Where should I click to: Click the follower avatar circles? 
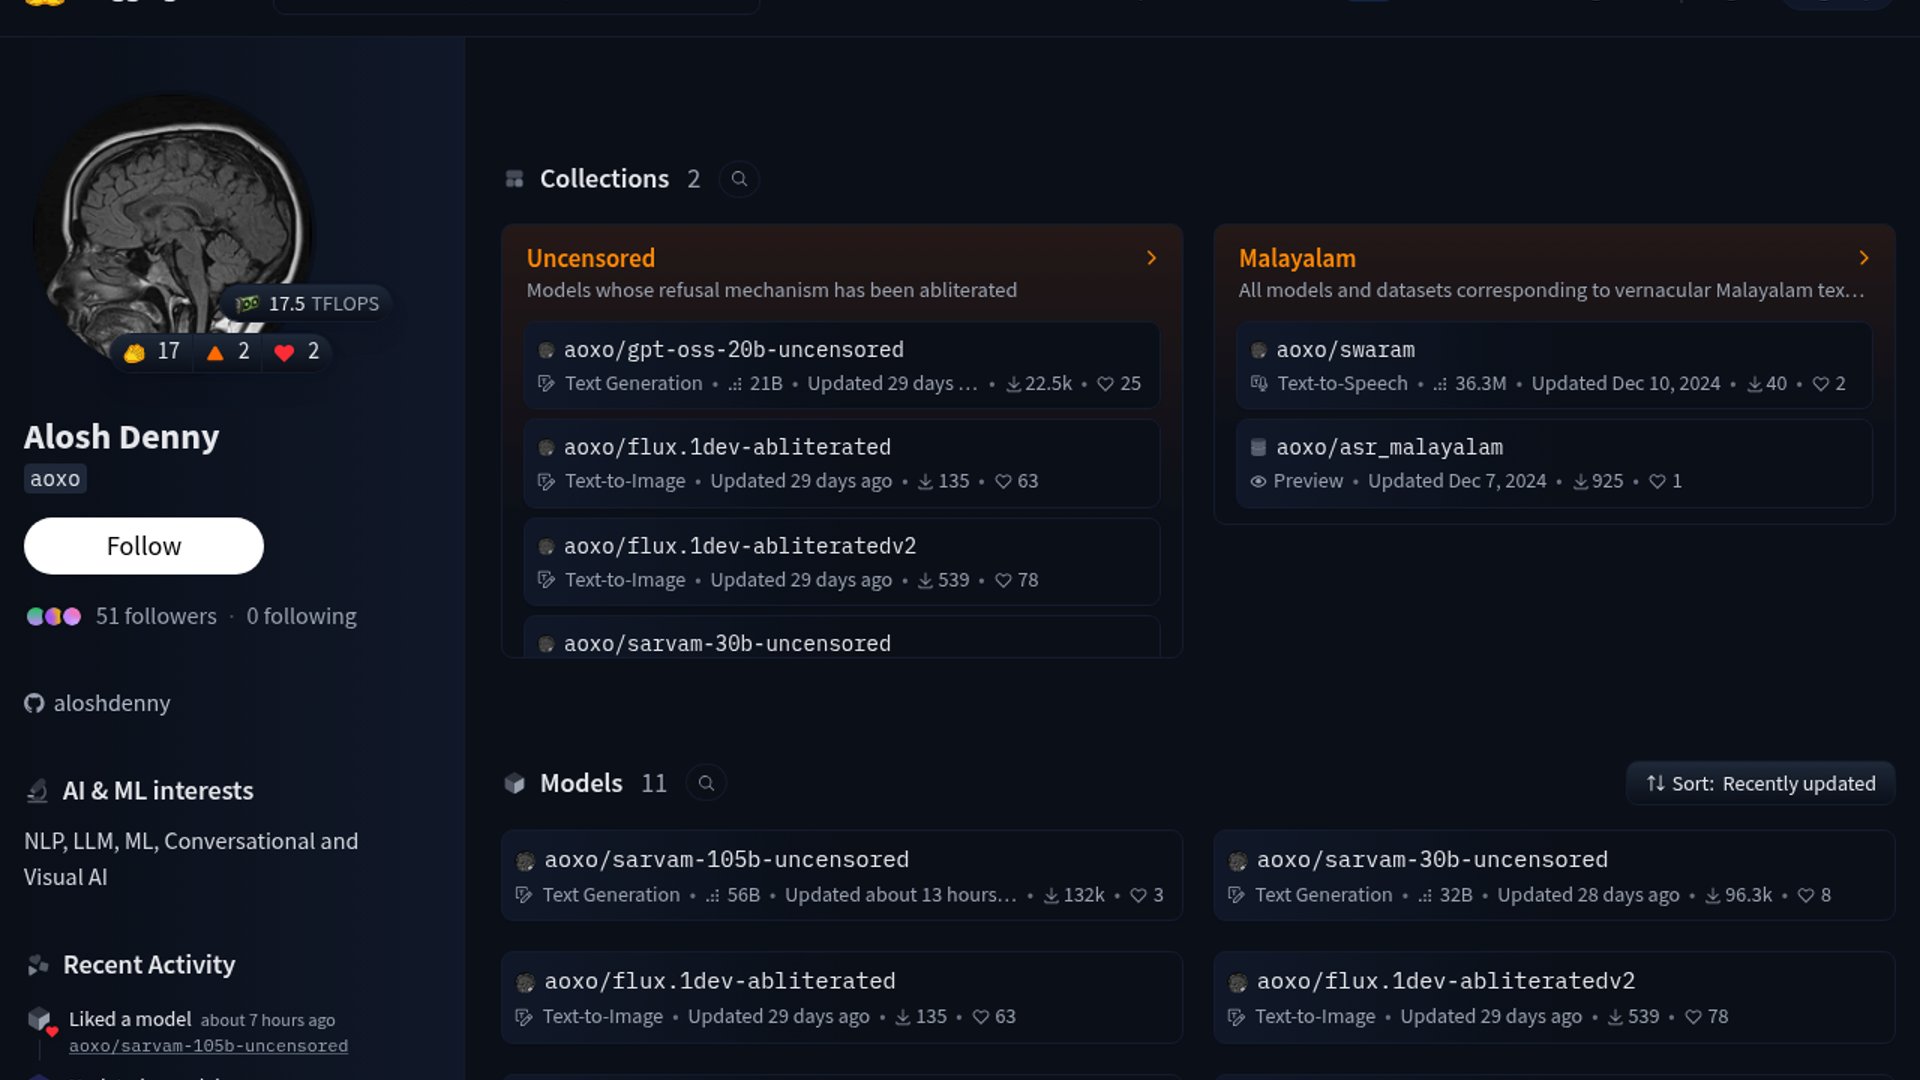54,617
